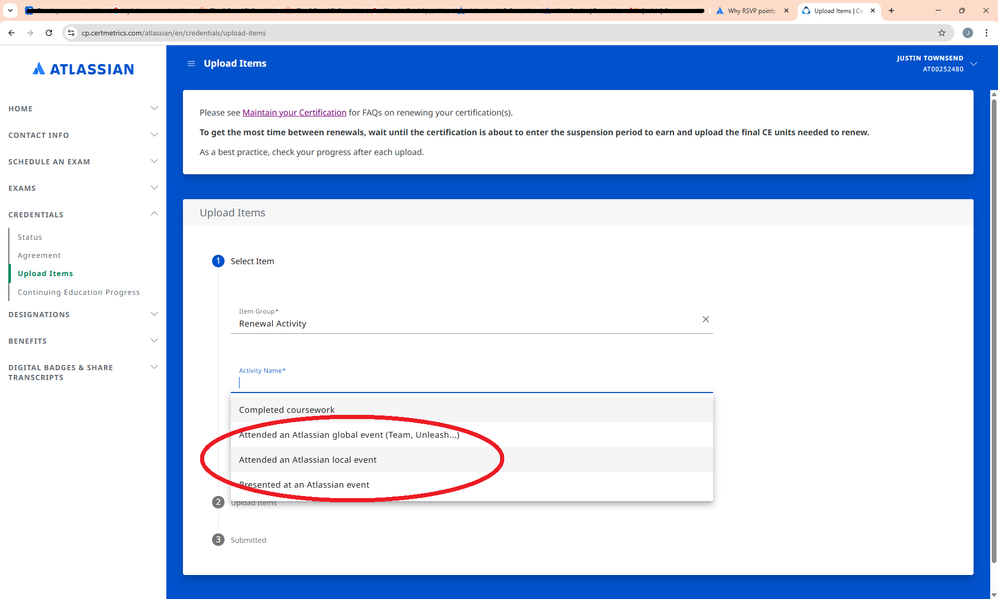The width and height of the screenshot is (998, 599).
Task: Open the tab search dropdown arrow
Action: tap(10, 10)
